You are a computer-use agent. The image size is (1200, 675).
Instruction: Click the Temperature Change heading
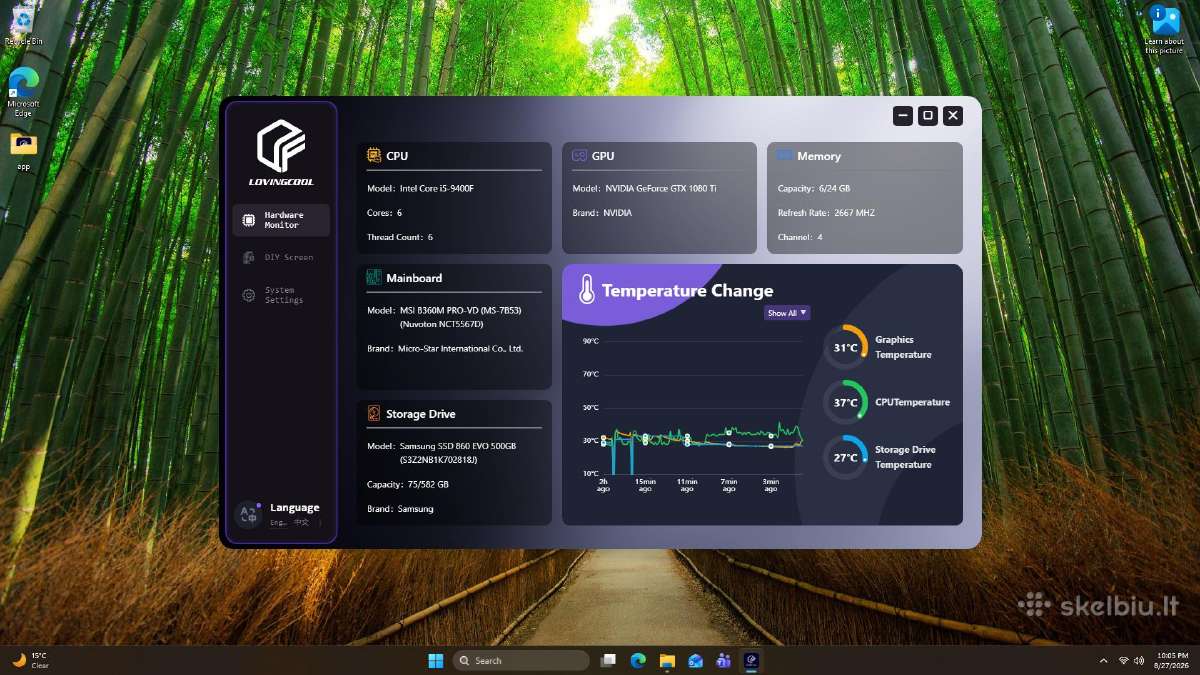(687, 291)
